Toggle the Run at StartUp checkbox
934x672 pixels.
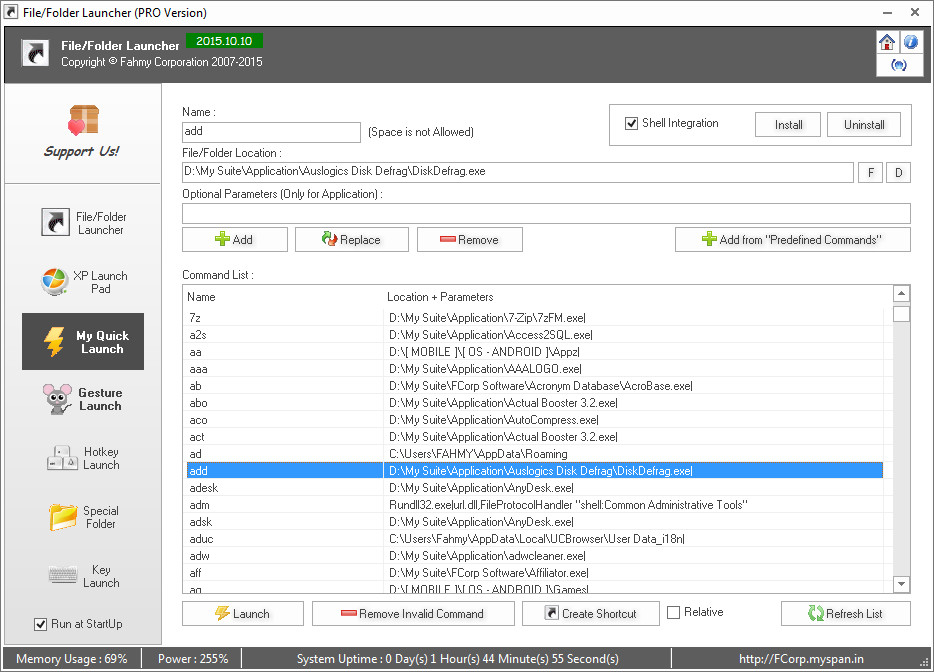click(x=41, y=624)
